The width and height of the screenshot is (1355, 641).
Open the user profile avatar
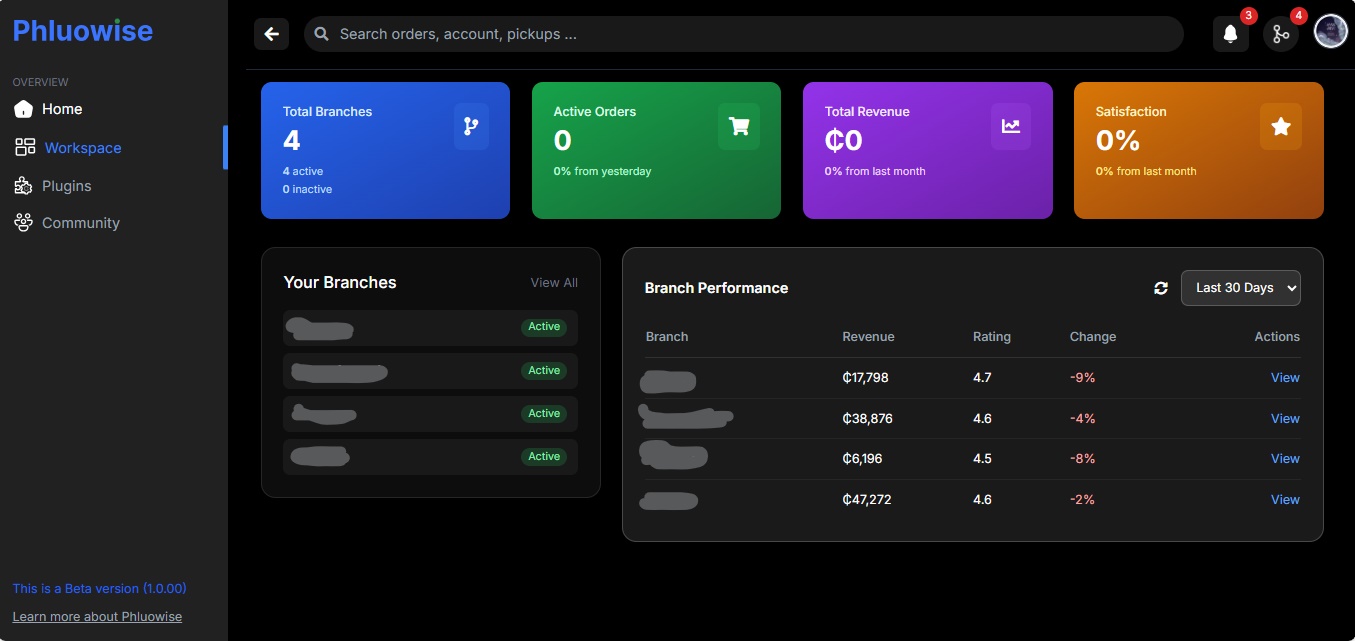[x=1331, y=32]
